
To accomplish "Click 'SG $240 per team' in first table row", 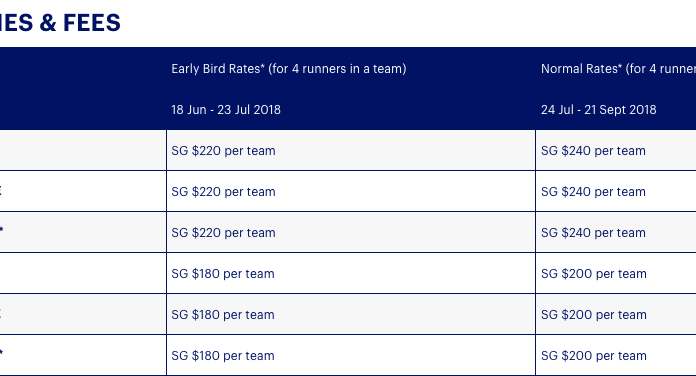I will [593, 151].
